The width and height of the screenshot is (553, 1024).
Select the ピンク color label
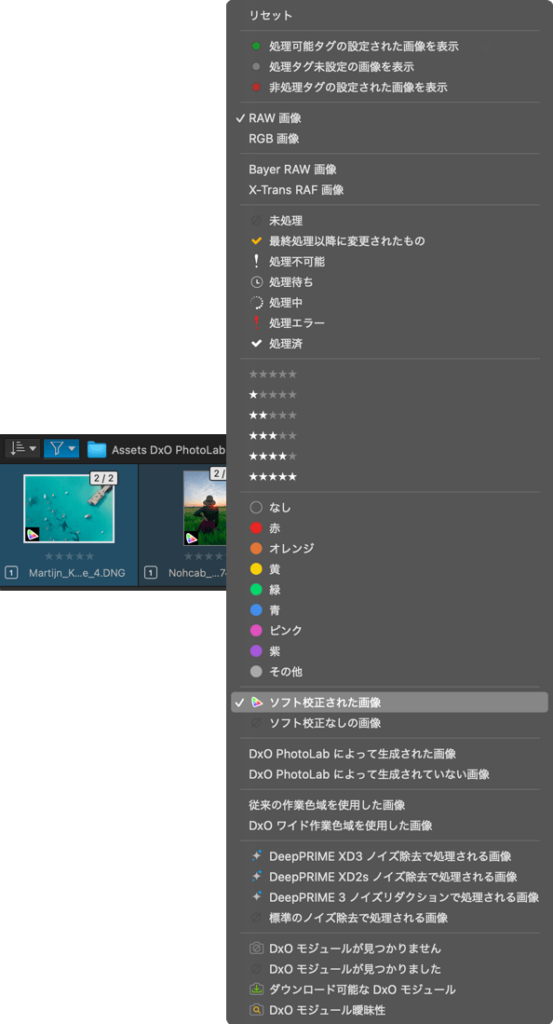tap(389, 630)
